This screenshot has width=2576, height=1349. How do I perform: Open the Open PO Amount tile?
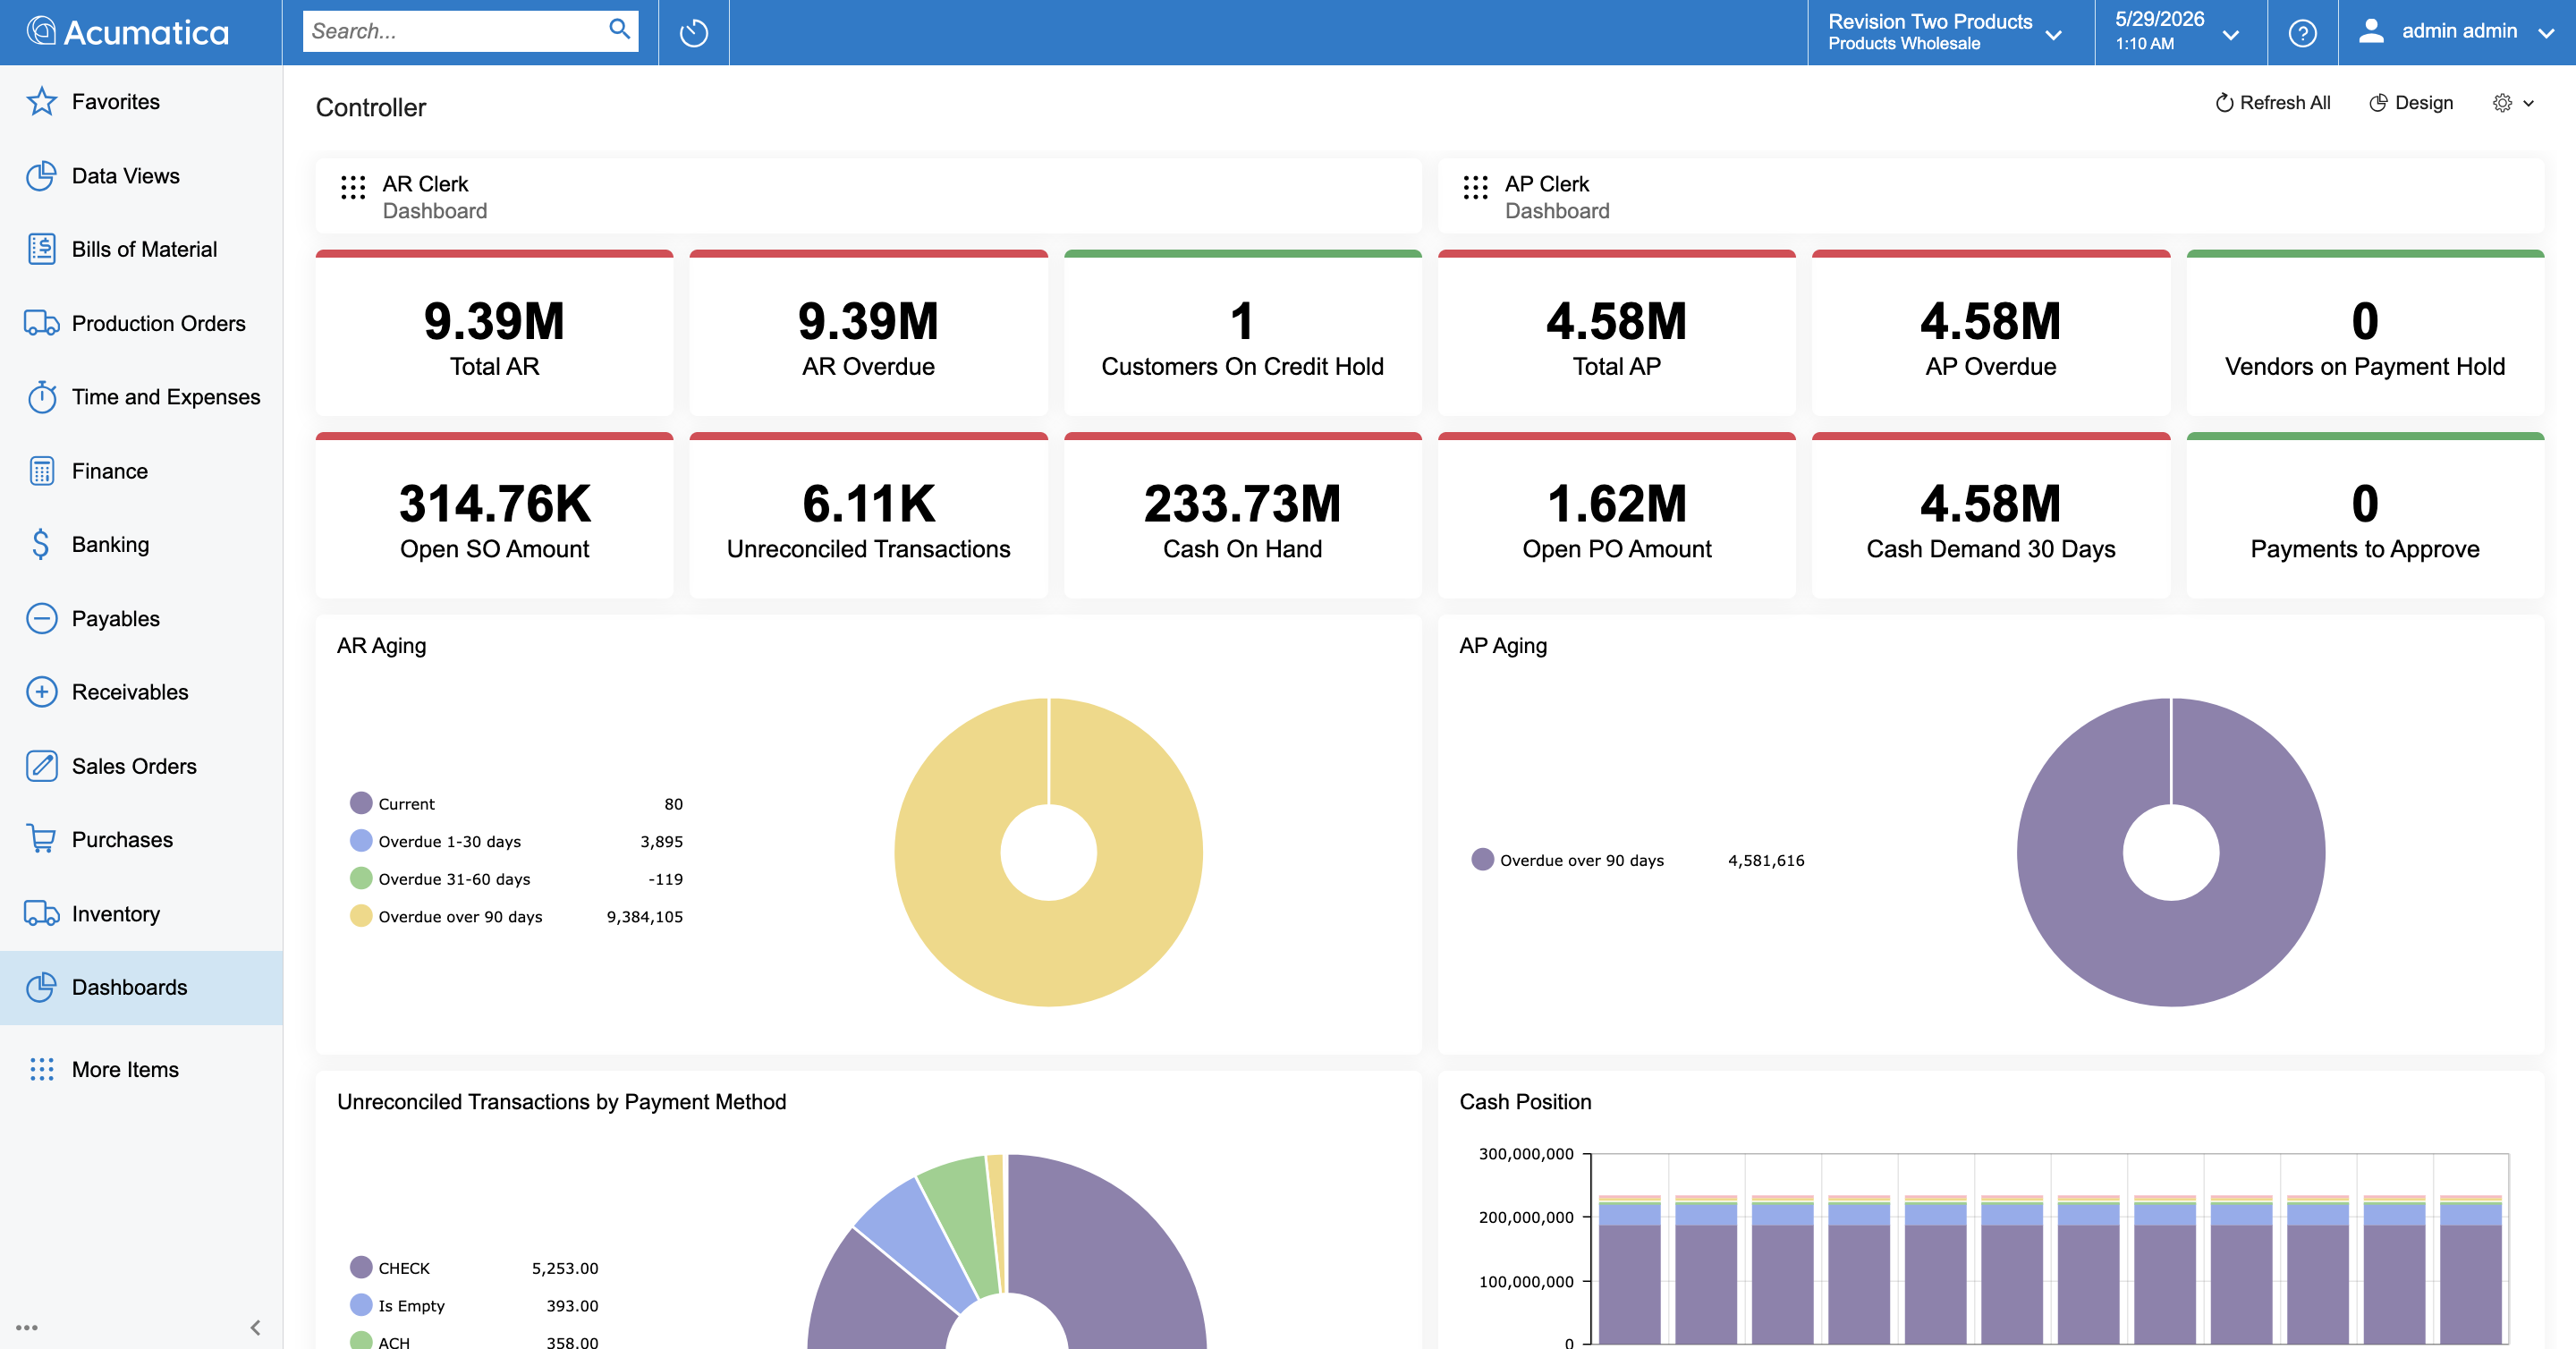coord(1617,516)
